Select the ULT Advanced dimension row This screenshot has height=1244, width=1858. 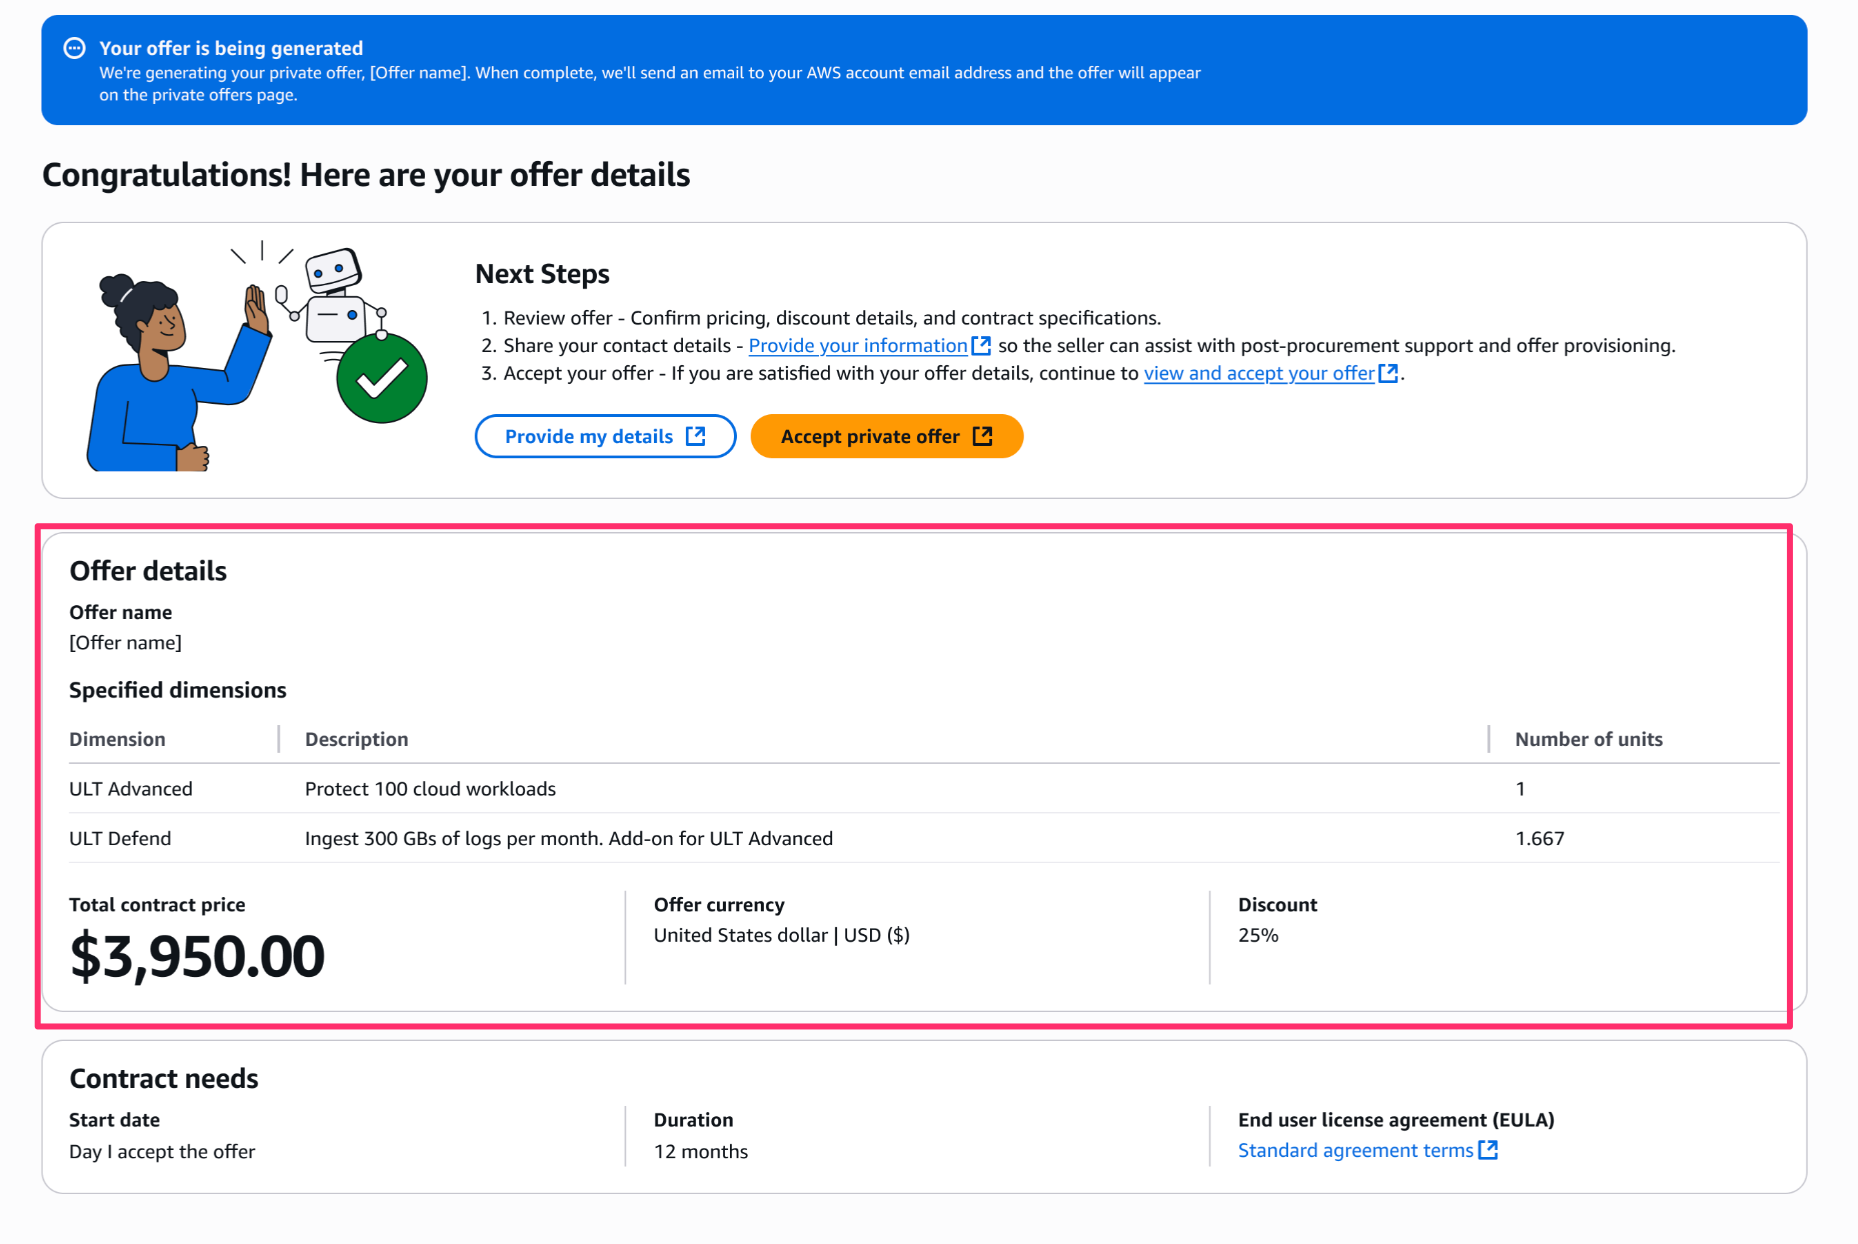[131, 789]
